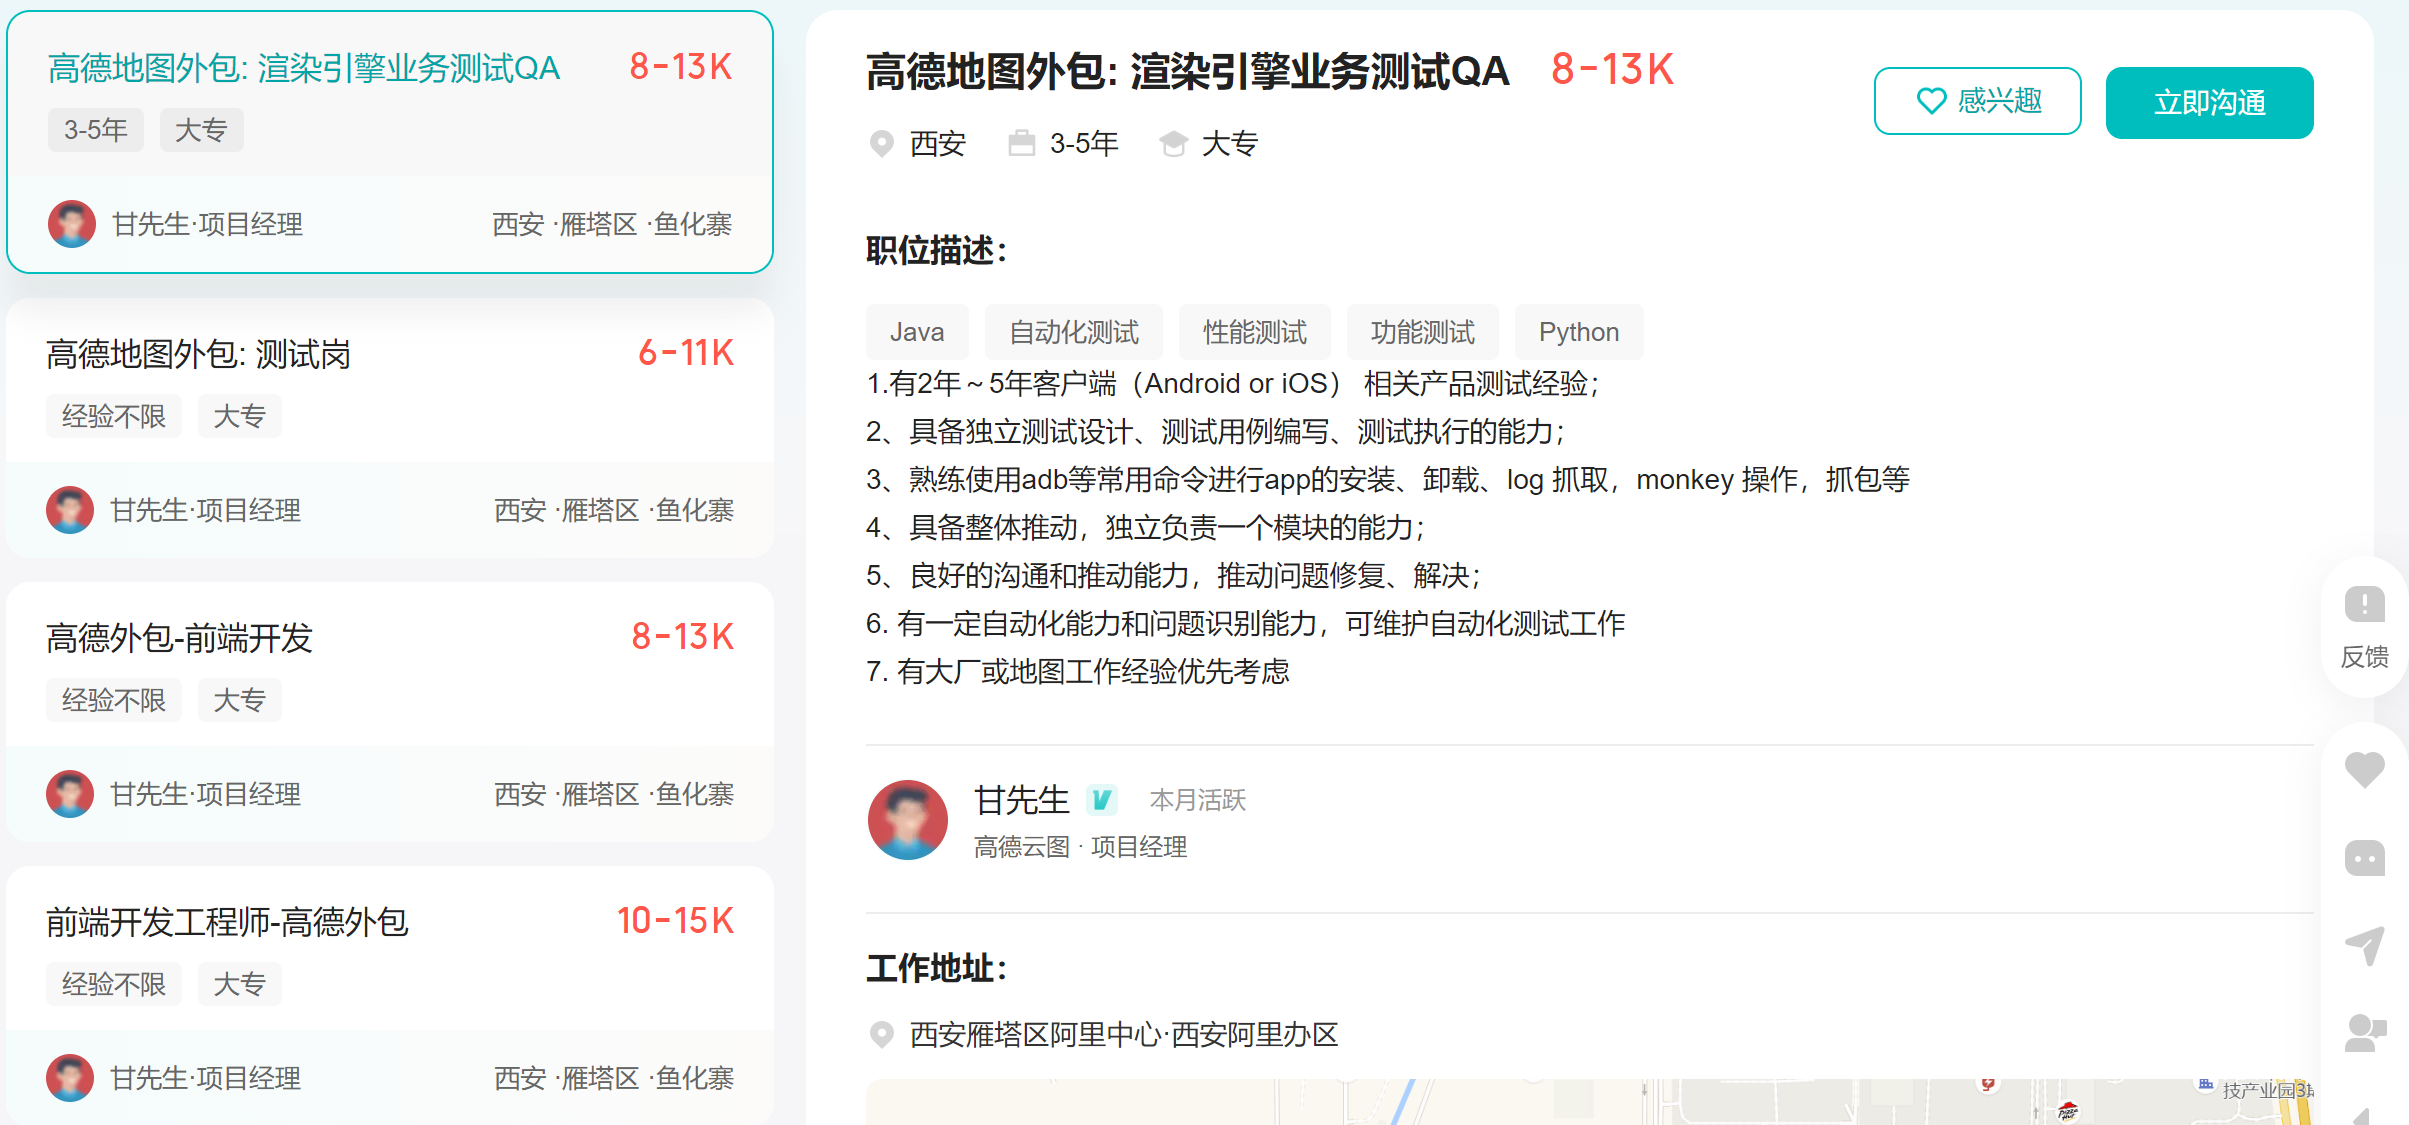The width and height of the screenshot is (2409, 1125).
Task: Click the user profile icon in right sidebar
Action: [2364, 1033]
